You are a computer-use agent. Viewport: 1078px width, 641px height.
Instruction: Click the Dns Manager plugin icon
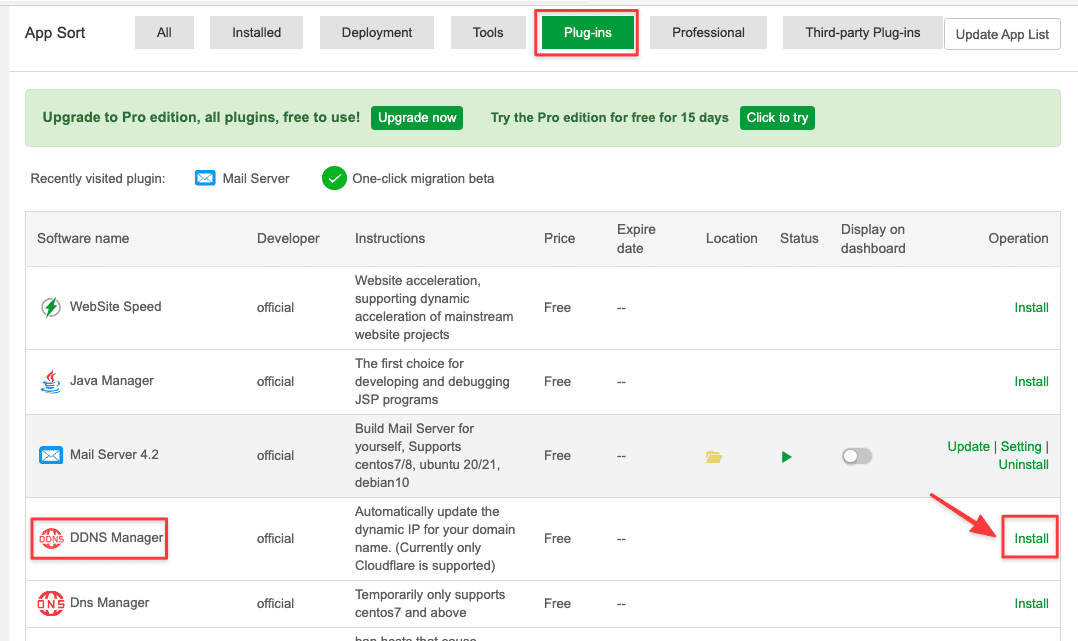51,603
